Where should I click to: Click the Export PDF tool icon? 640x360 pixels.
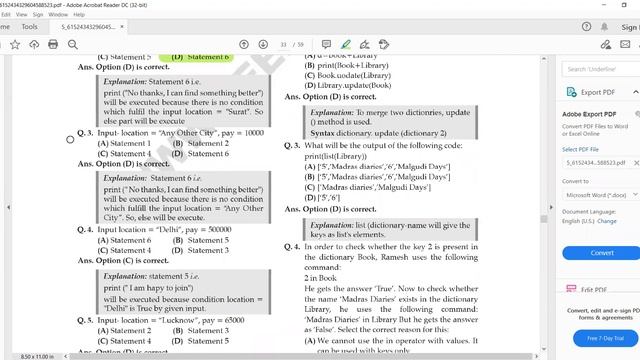coord(571,92)
